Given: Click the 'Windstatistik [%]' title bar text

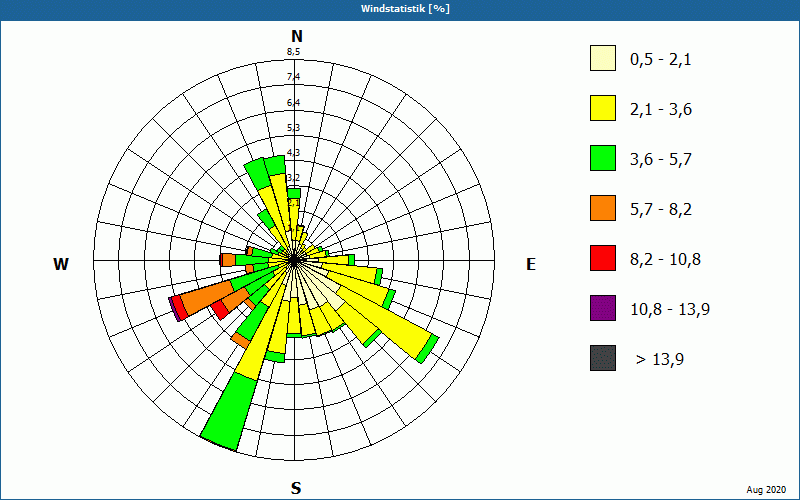Looking at the screenshot, I should (x=405, y=9).
